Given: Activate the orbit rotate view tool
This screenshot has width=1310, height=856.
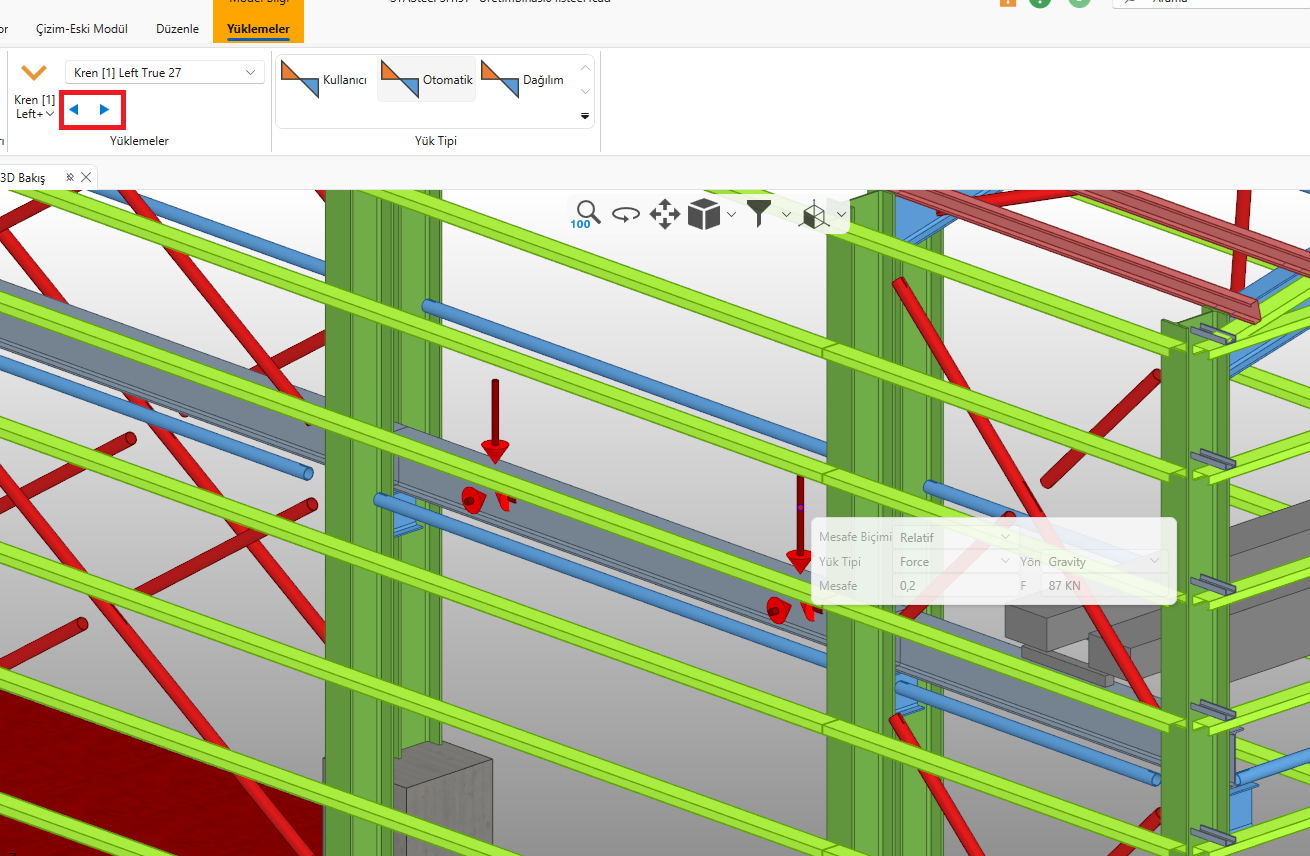Looking at the screenshot, I should pyautogui.click(x=626, y=214).
